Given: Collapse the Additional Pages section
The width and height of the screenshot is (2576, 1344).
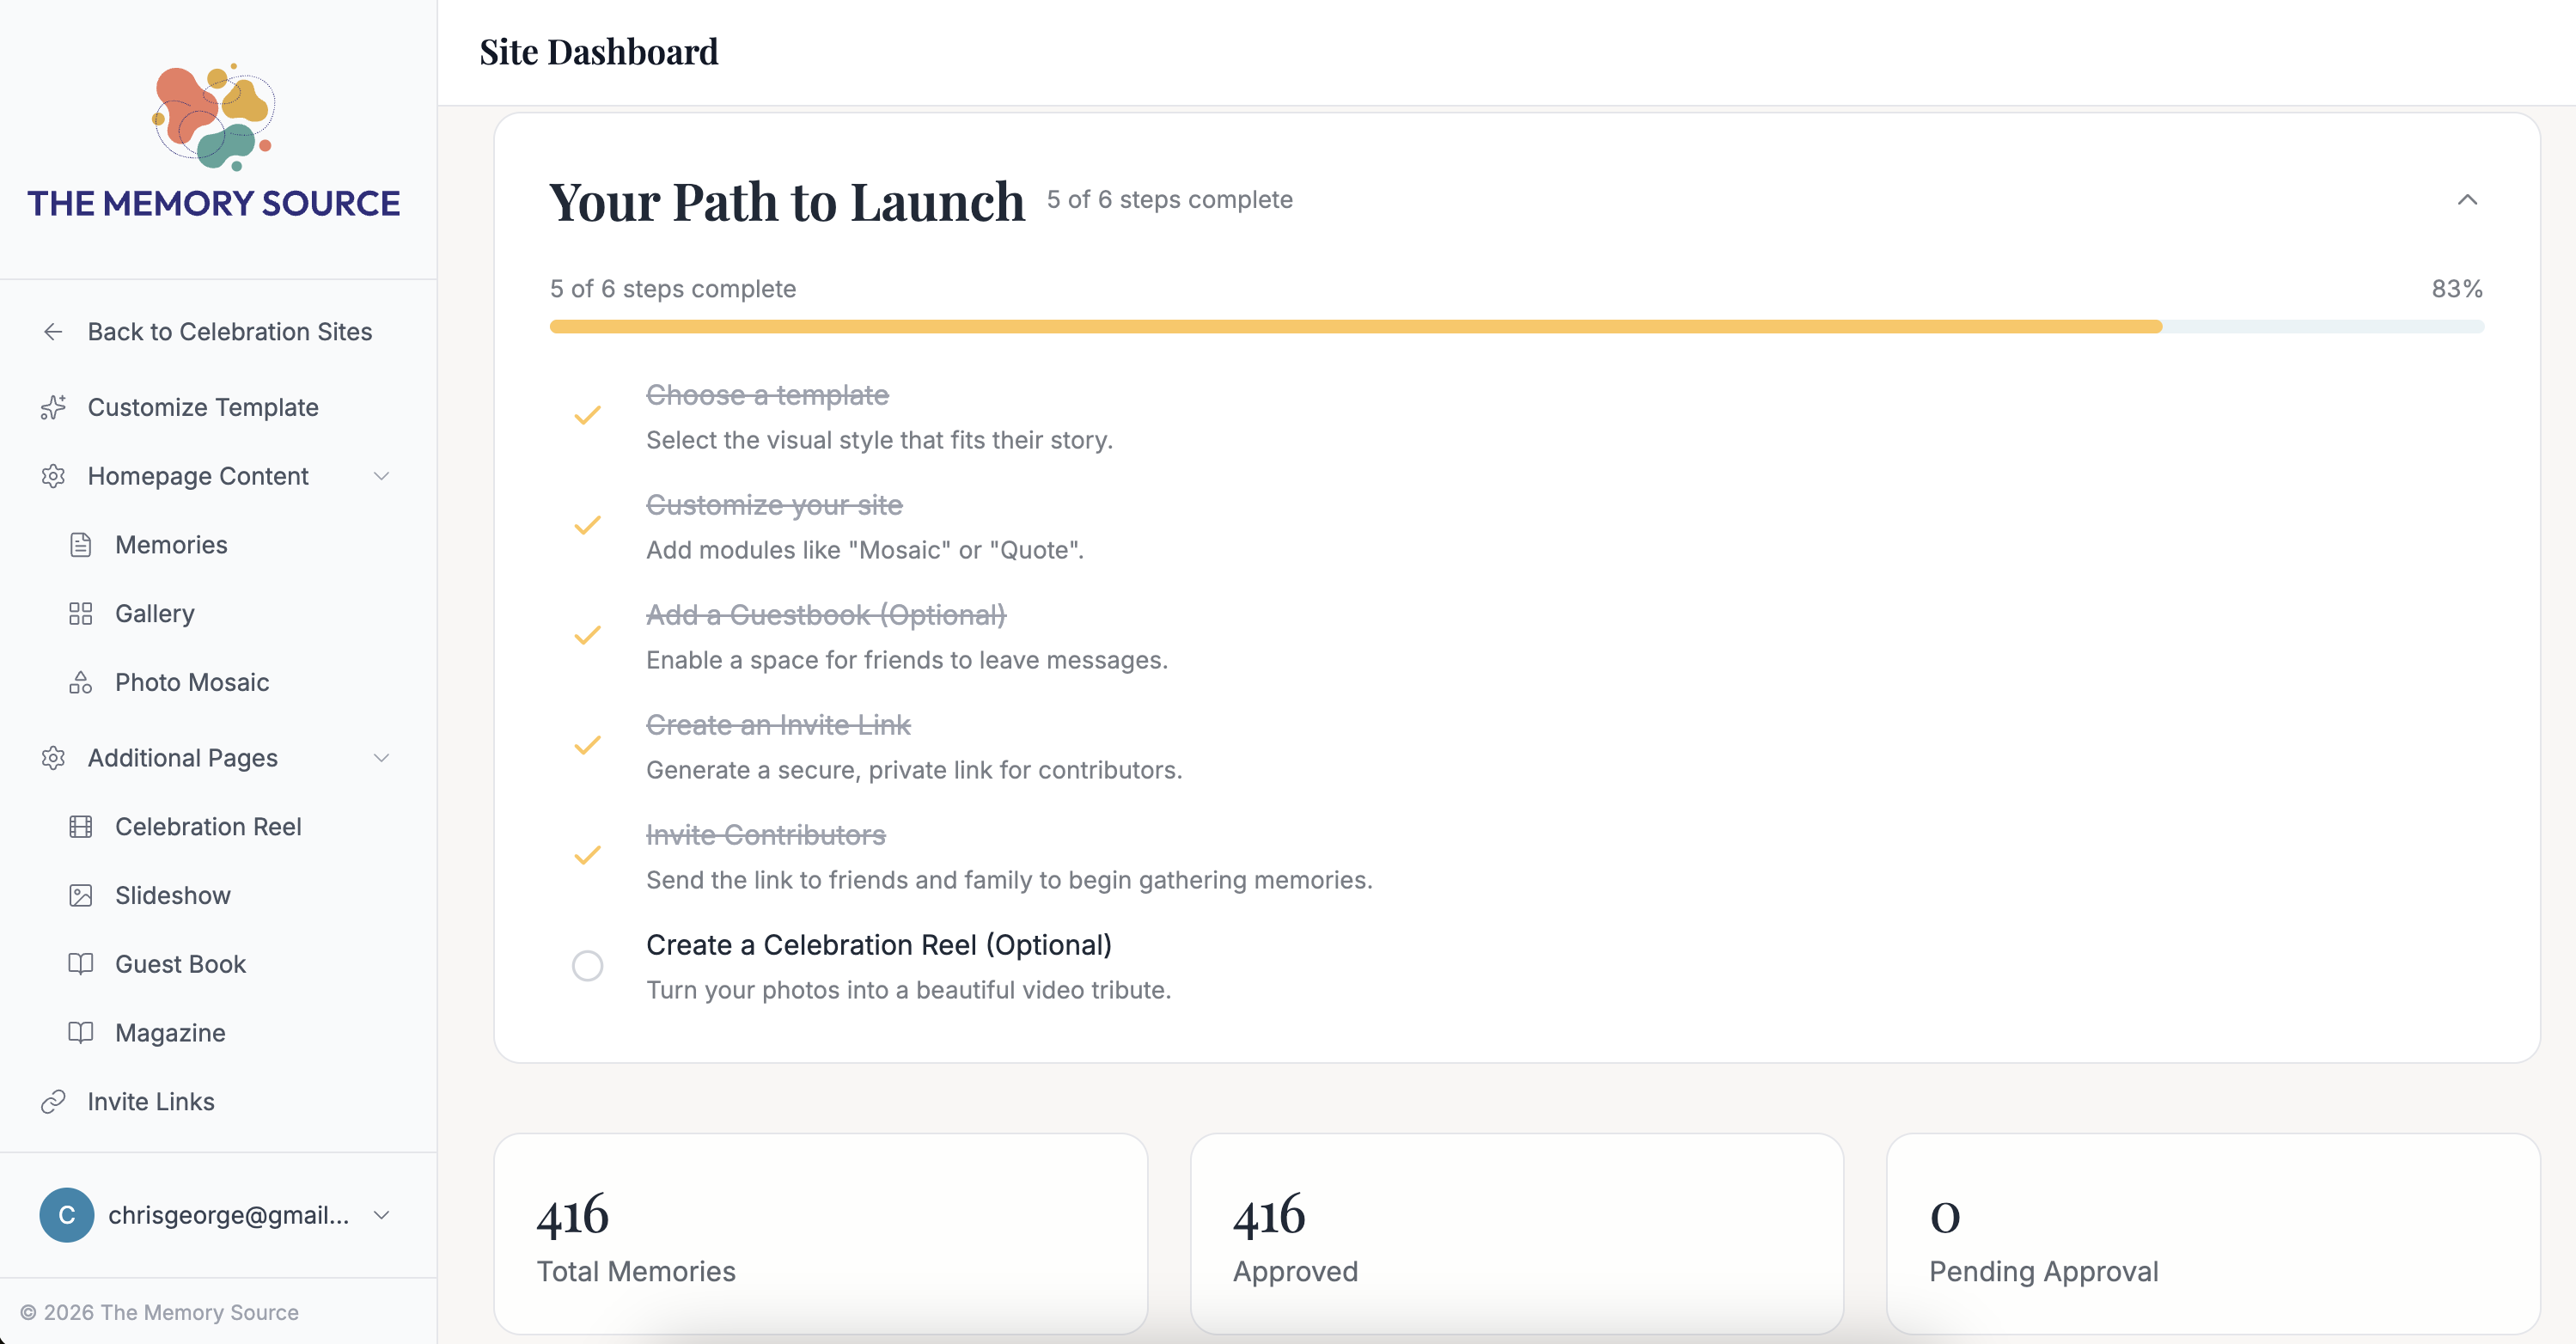Looking at the screenshot, I should pyautogui.click(x=381, y=758).
